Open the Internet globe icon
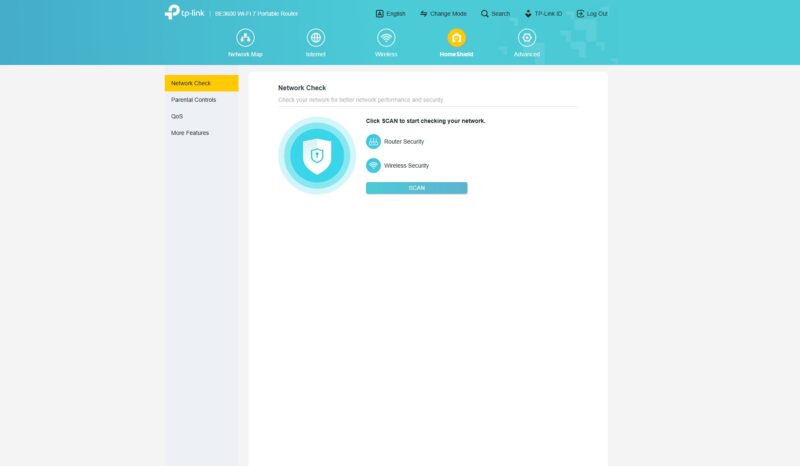The width and height of the screenshot is (800, 466). 315,38
